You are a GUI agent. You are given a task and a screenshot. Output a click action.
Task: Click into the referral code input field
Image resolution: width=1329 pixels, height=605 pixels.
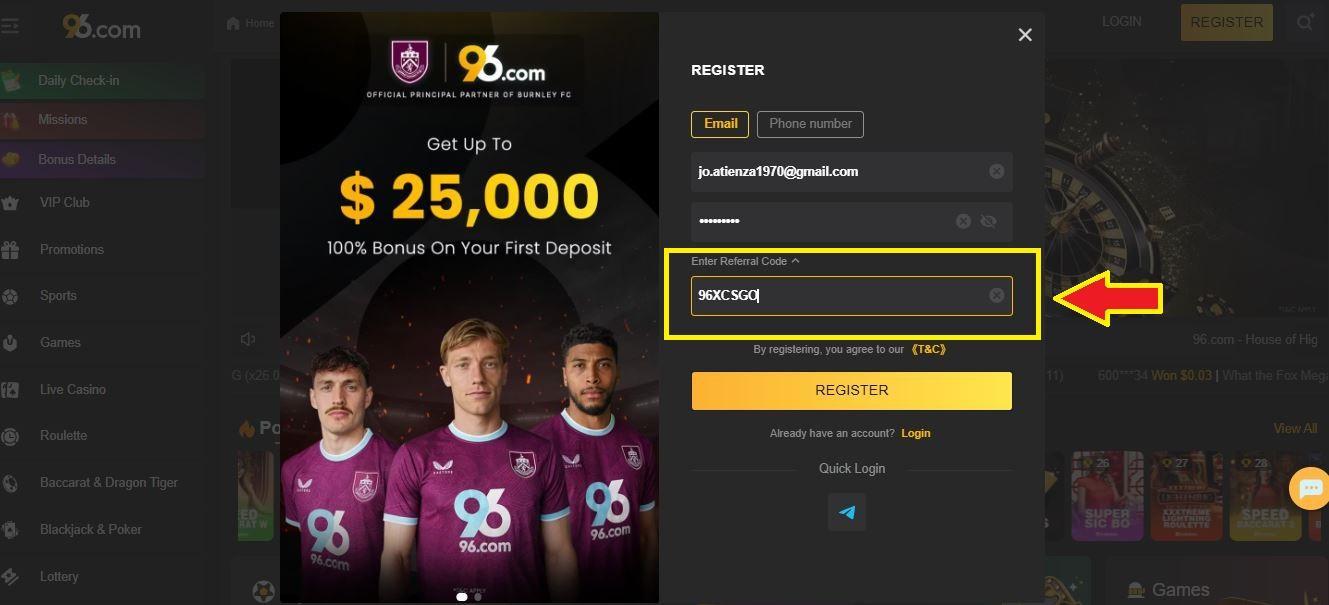click(x=840, y=296)
